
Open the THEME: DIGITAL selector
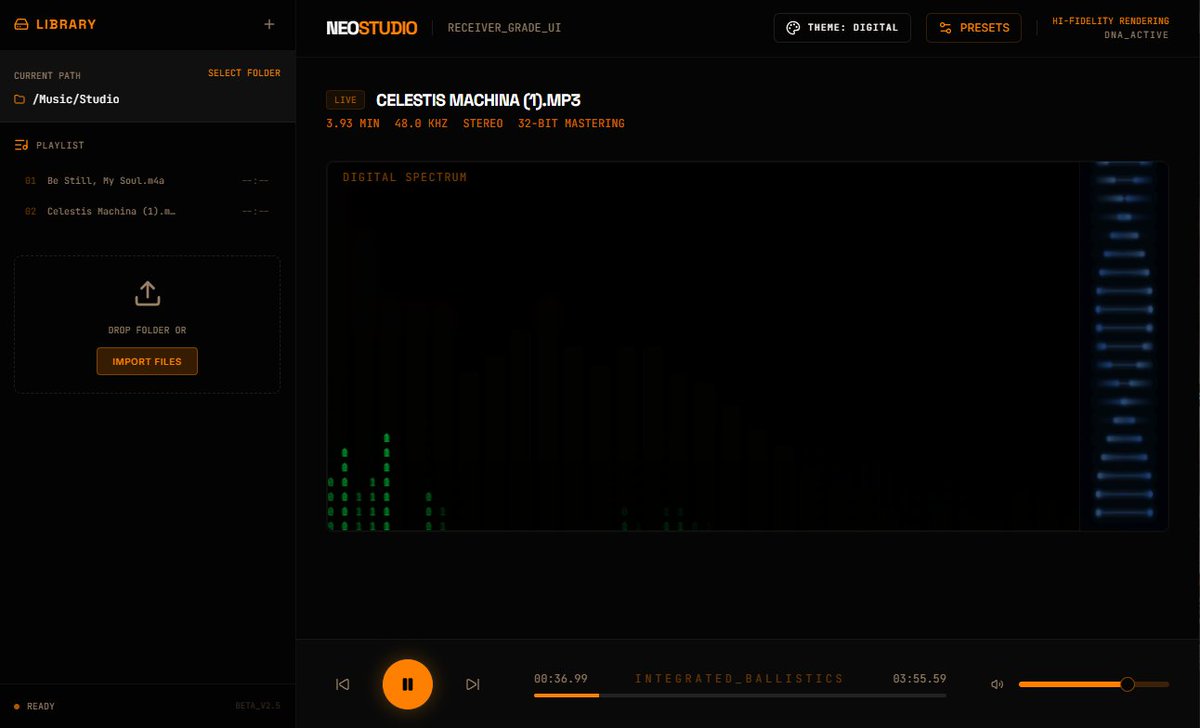pyautogui.click(x=842, y=27)
